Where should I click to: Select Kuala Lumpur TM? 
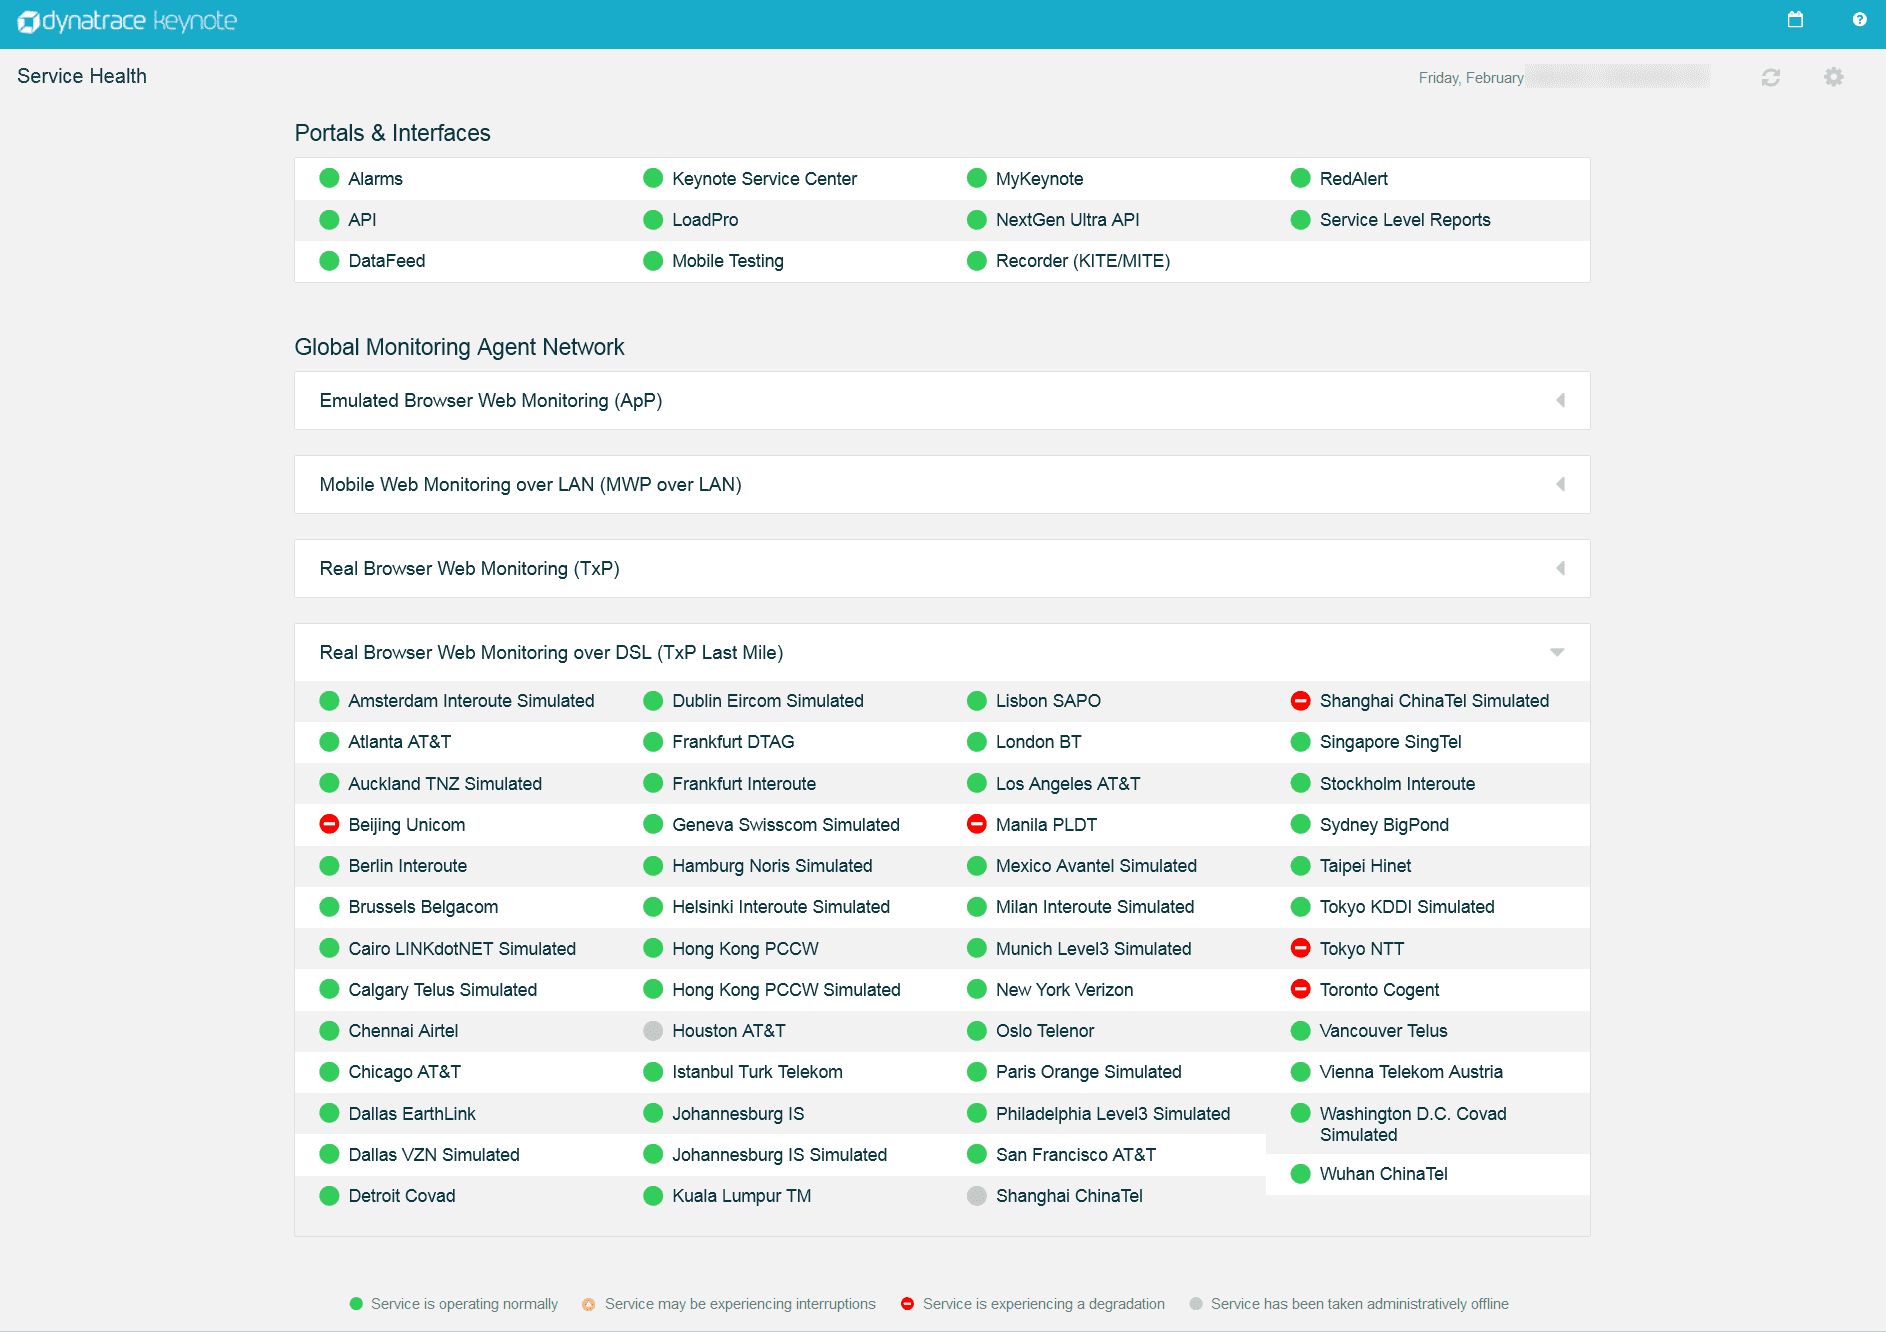pos(741,1195)
